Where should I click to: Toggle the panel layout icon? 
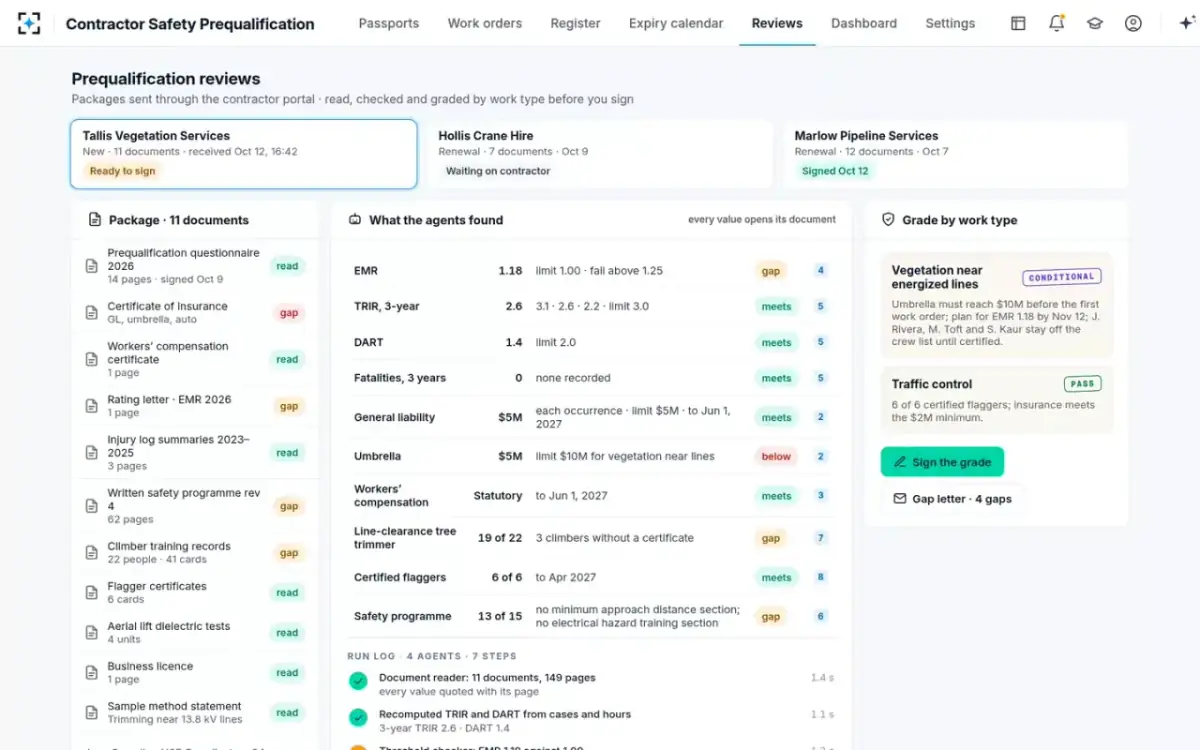point(1018,23)
